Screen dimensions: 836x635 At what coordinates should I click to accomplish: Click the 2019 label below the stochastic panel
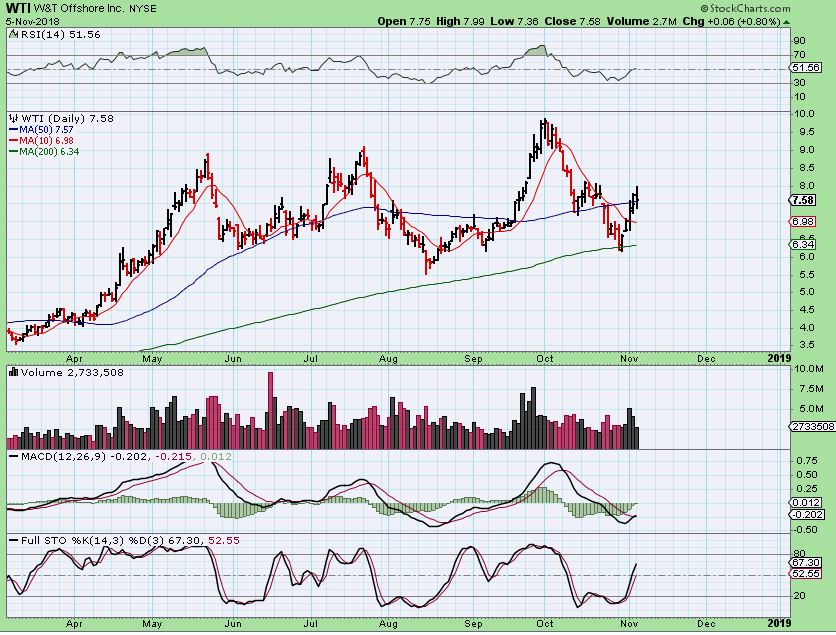pos(779,623)
